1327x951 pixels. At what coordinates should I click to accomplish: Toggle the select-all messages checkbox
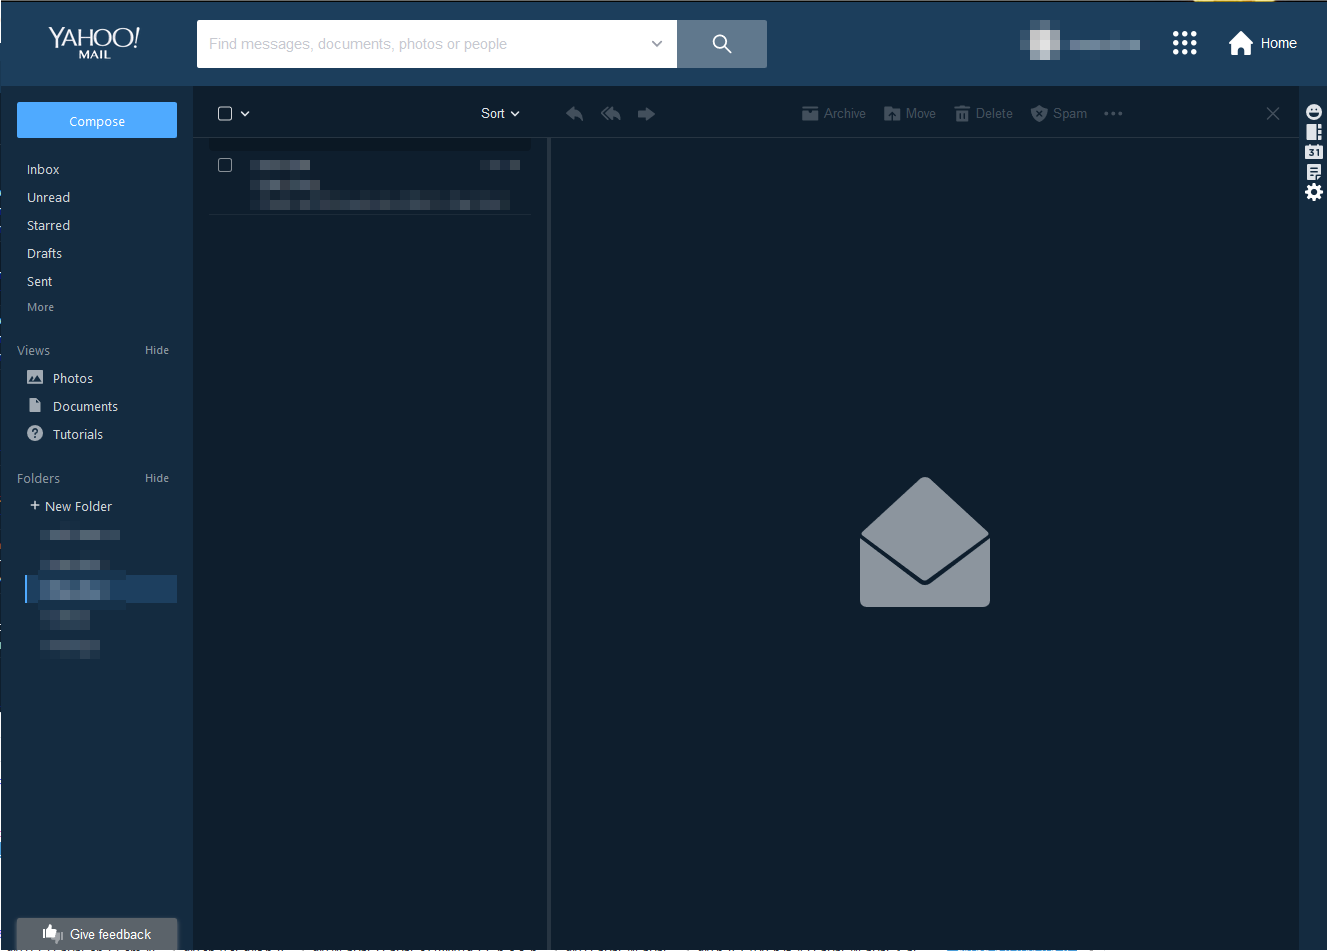[x=223, y=113]
